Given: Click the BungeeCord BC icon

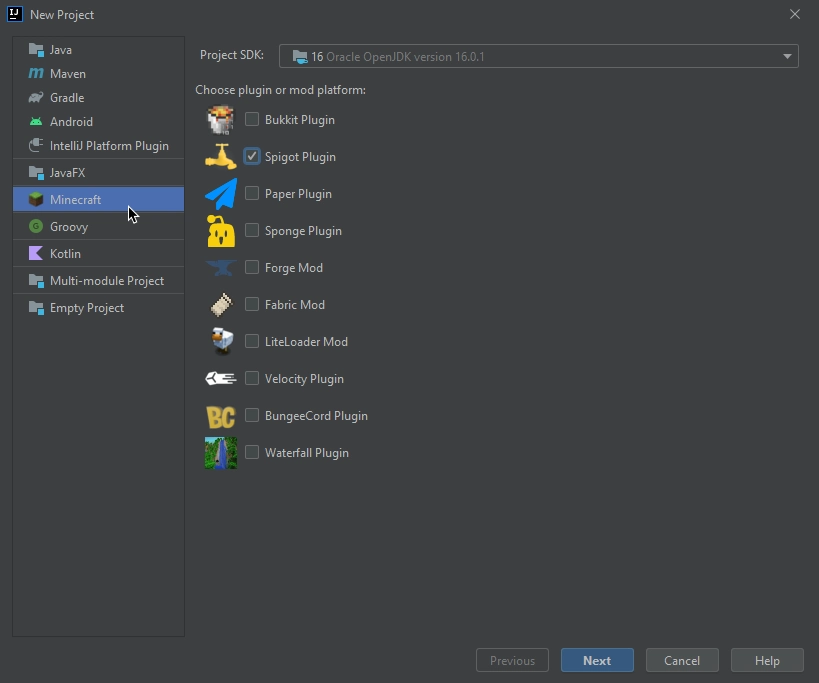Looking at the screenshot, I should [x=220, y=416].
